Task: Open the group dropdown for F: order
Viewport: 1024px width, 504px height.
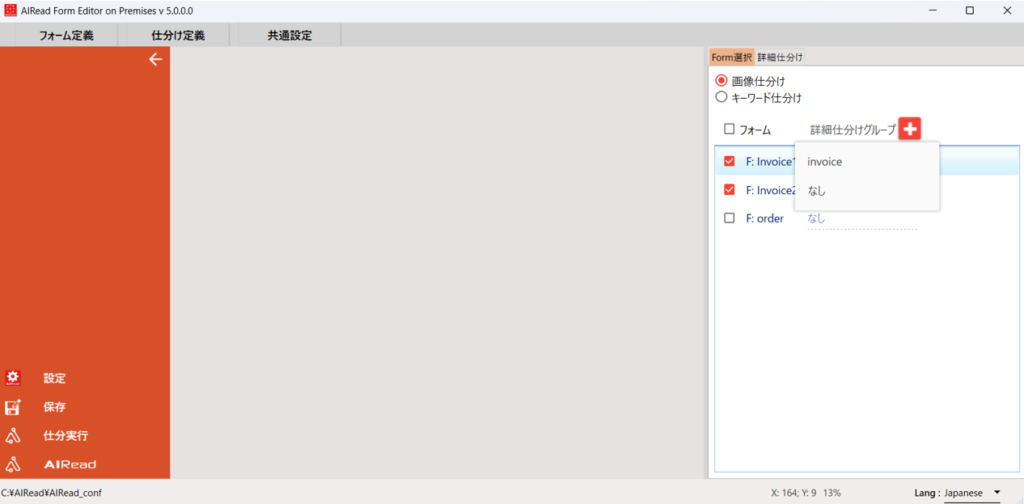Action: pyautogui.click(x=862, y=219)
